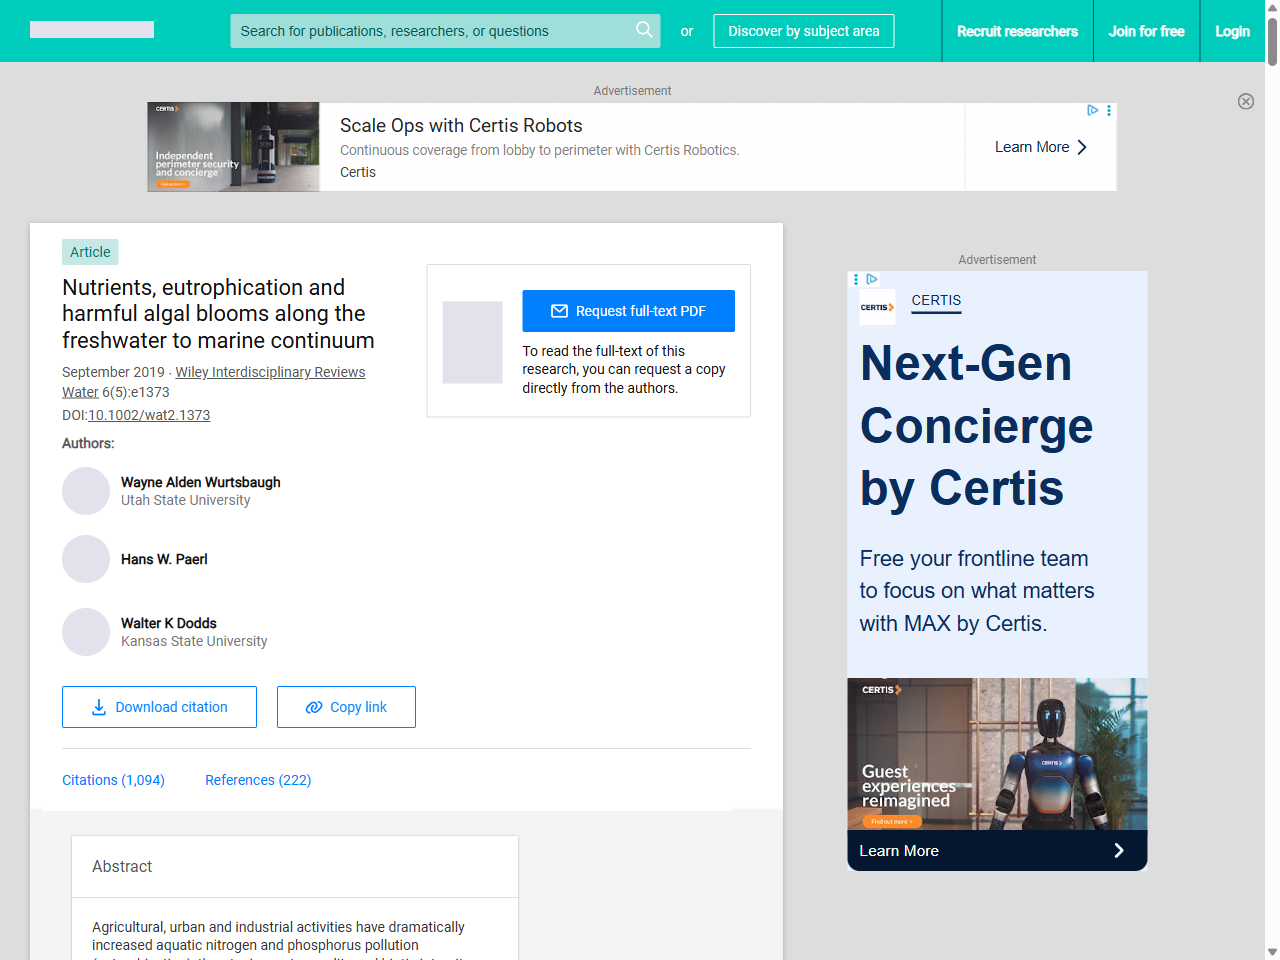Click the ResearchGate logo in header
The image size is (1280, 960).
click(x=92, y=30)
